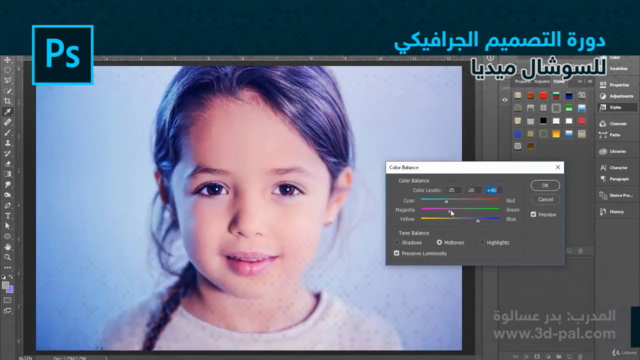Click the third Color Levels field
The image size is (640, 360).
[494, 190]
